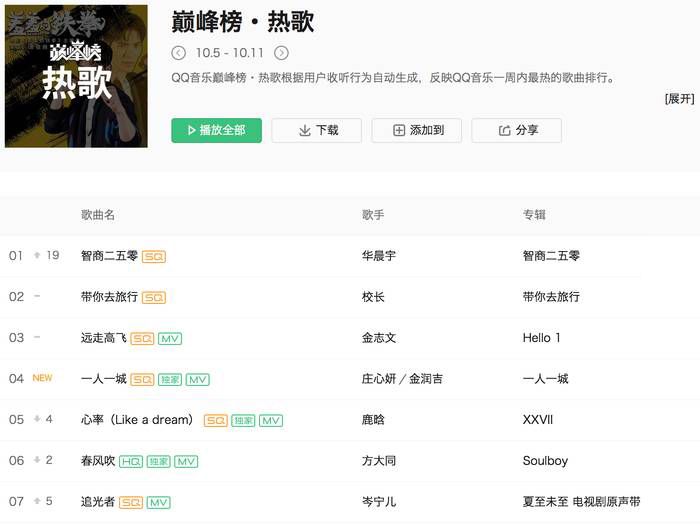Image resolution: width=700 pixels, height=525 pixels.
Task: Open artist 岑宁儿
Action: [x=379, y=502]
